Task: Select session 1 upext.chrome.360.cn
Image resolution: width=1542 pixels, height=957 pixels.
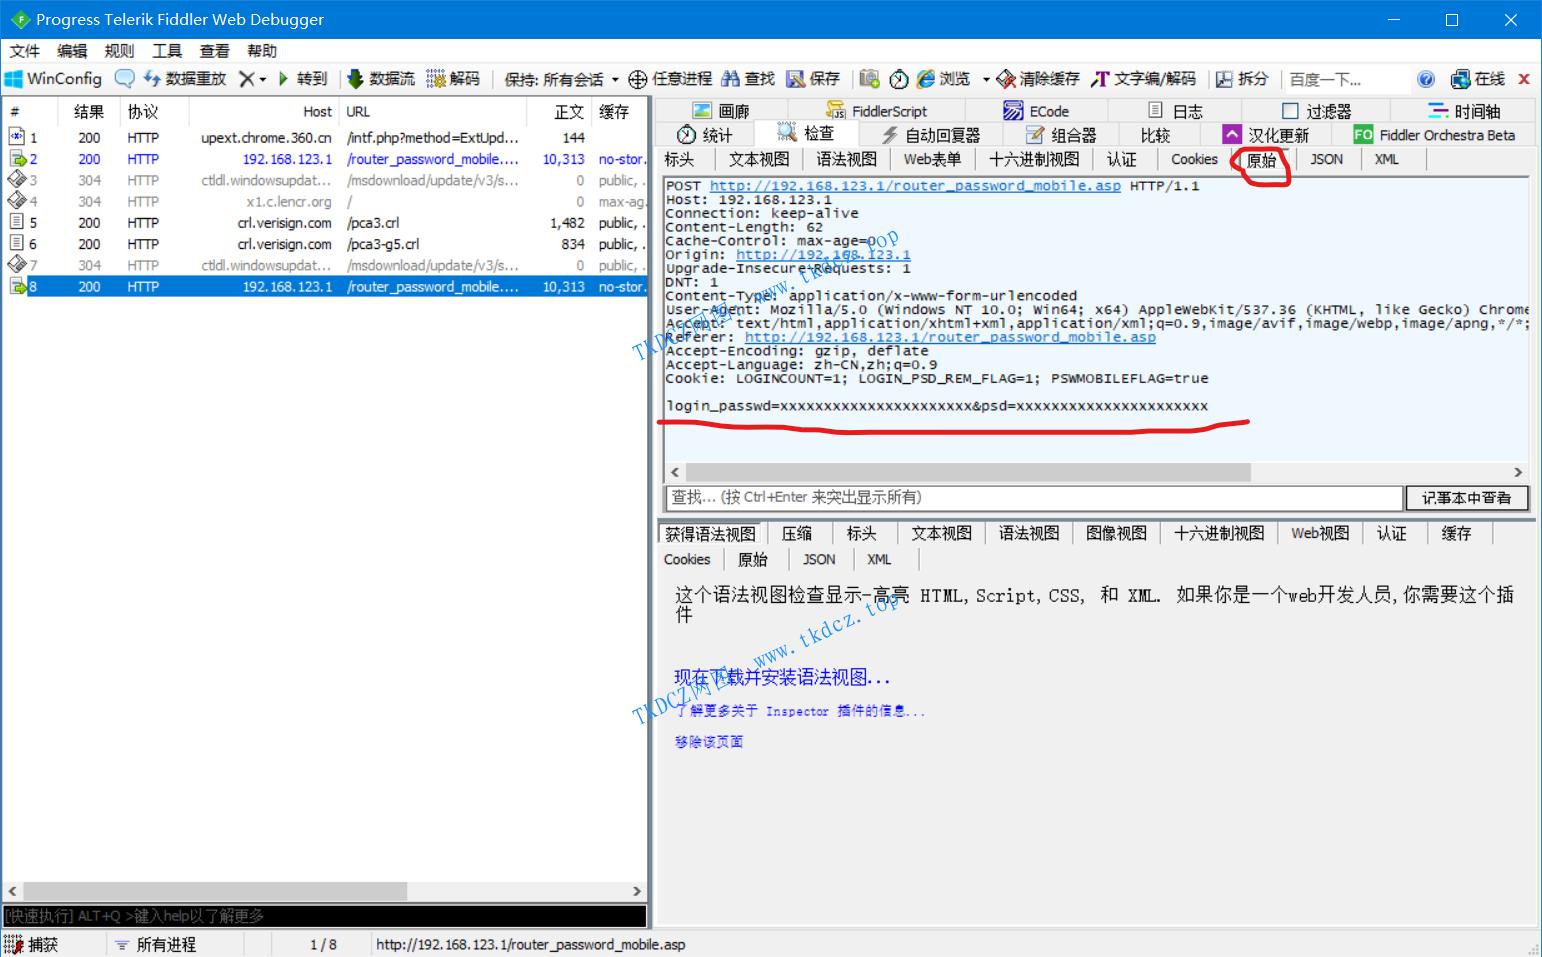Action: point(325,138)
